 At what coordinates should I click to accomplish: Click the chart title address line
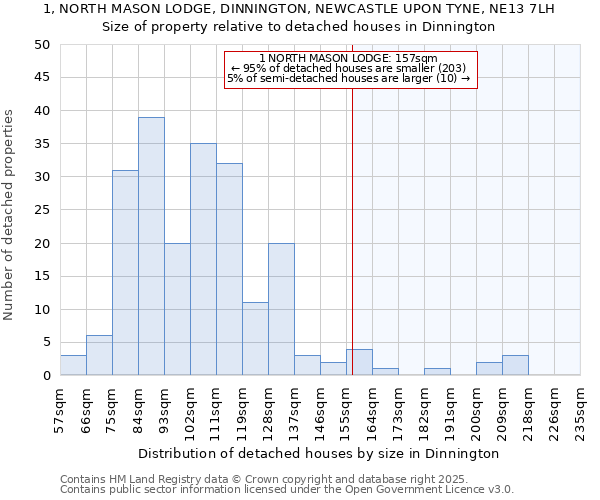pyautogui.click(x=299, y=9)
